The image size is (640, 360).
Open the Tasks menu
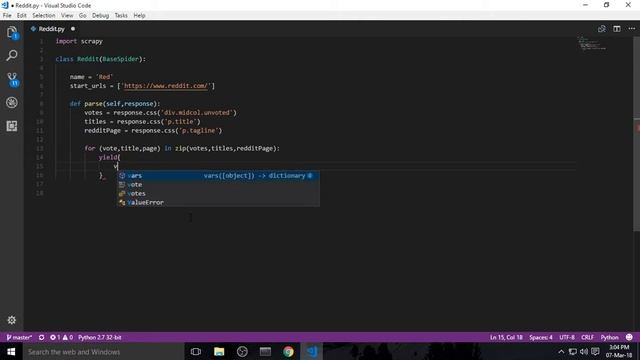(121, 16)
